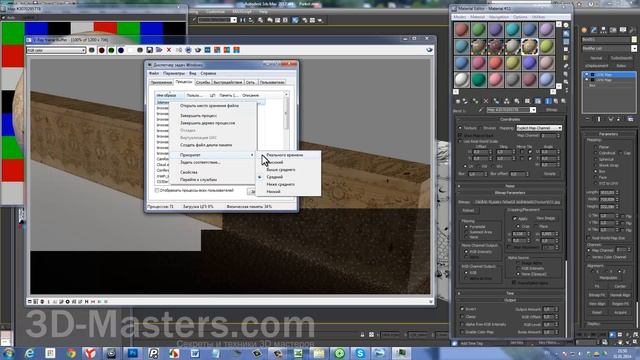
Task: Click red X clear image icon in frame buffer
Action: tap(169, 50)
